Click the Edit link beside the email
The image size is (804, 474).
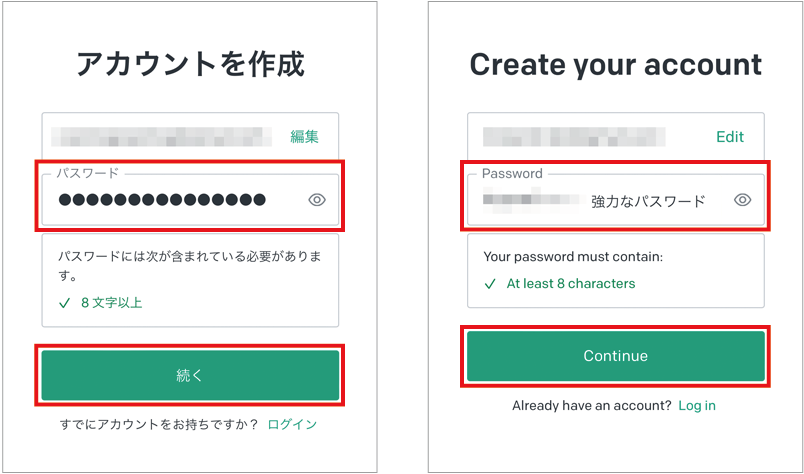point(730,136)
